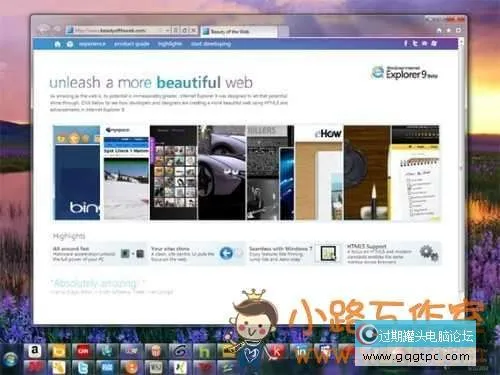Open the notepad checklist showcase thumbnail
The height and width of the screenshot is (375, 500).
(x=415, y=173)
